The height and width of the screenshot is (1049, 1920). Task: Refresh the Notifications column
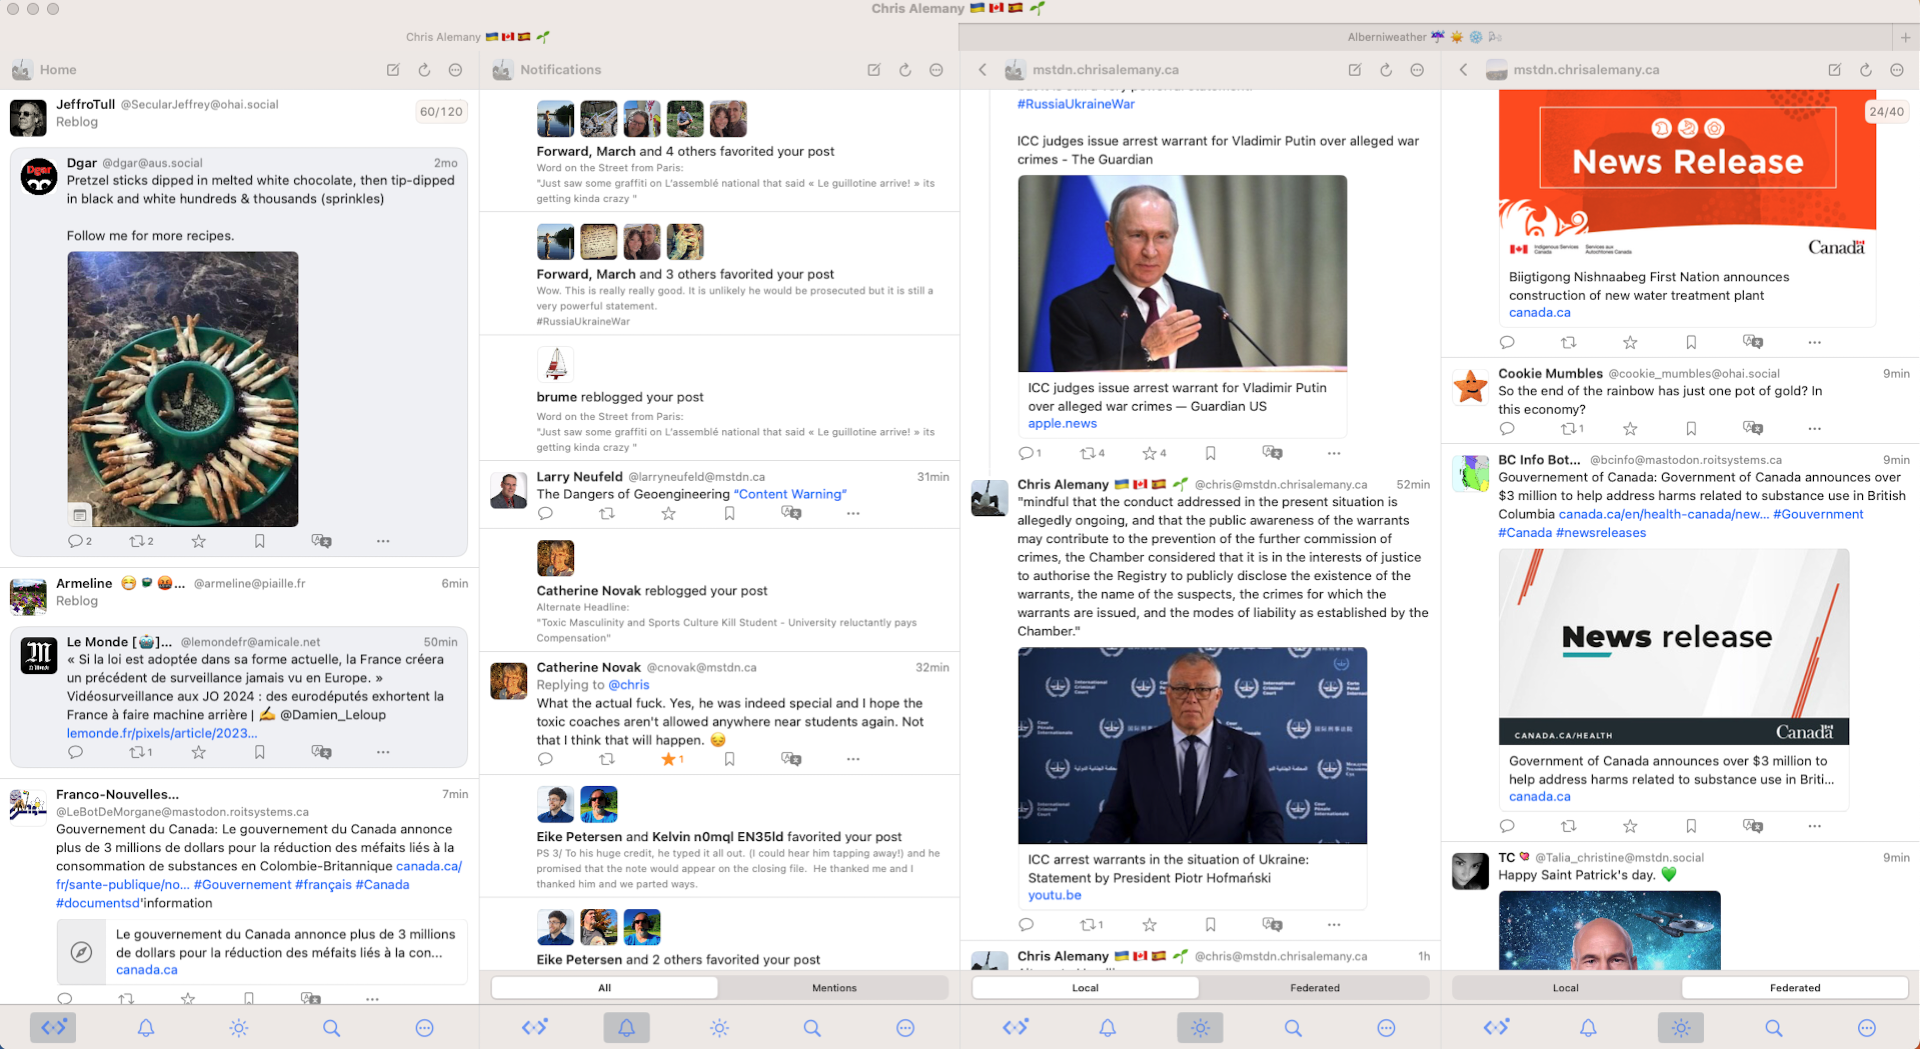[905, 70]
